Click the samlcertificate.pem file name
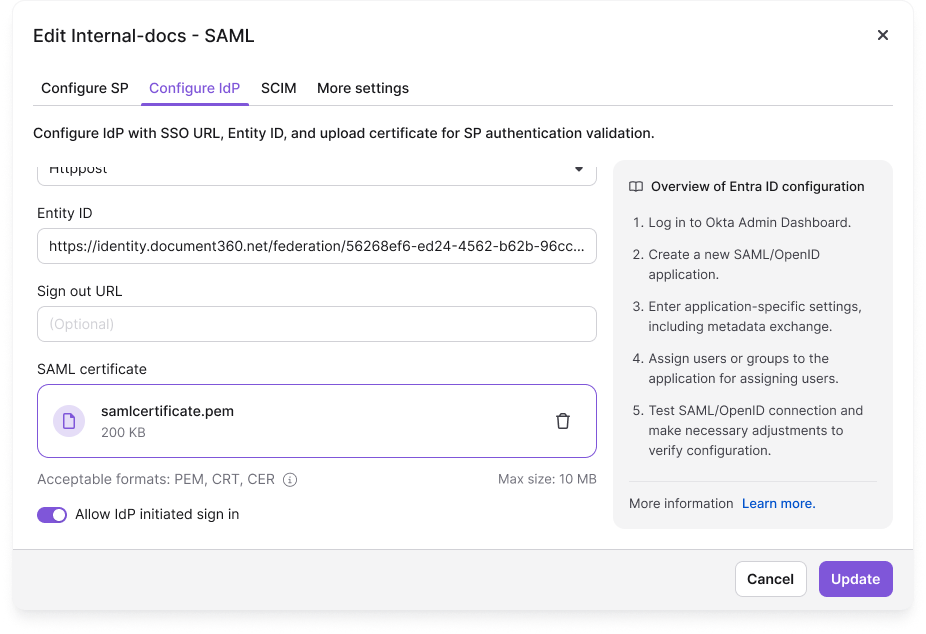The height and width of the screenshot is (634, 926). [x=167, y=411]
